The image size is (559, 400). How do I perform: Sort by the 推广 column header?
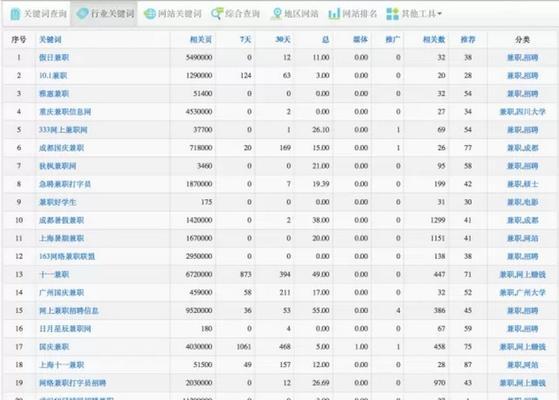393,40
